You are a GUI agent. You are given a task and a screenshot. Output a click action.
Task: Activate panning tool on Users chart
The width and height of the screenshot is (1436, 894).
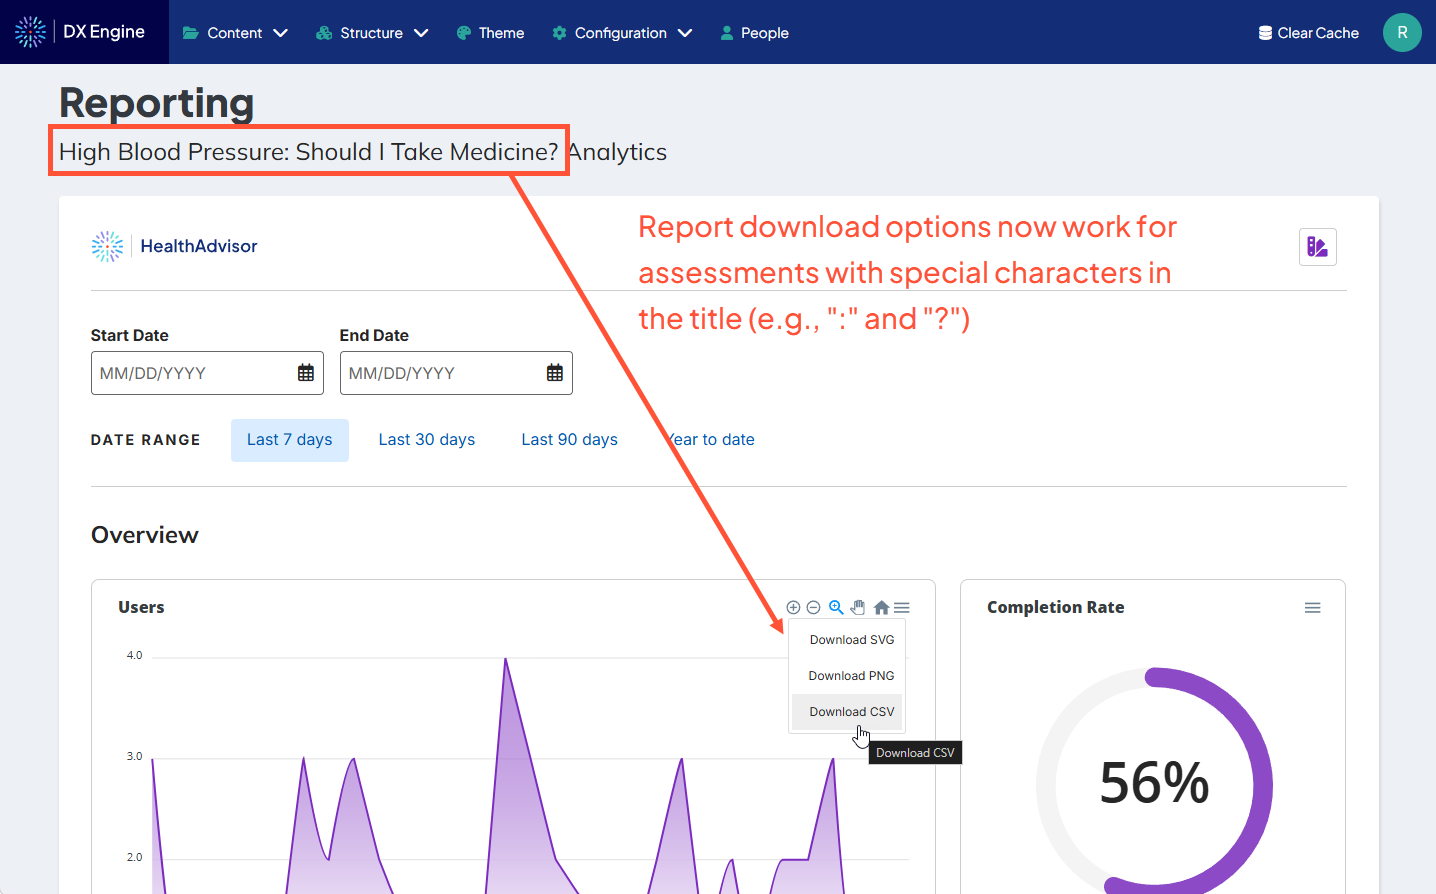pyautogui.click(x=858, y=607)
